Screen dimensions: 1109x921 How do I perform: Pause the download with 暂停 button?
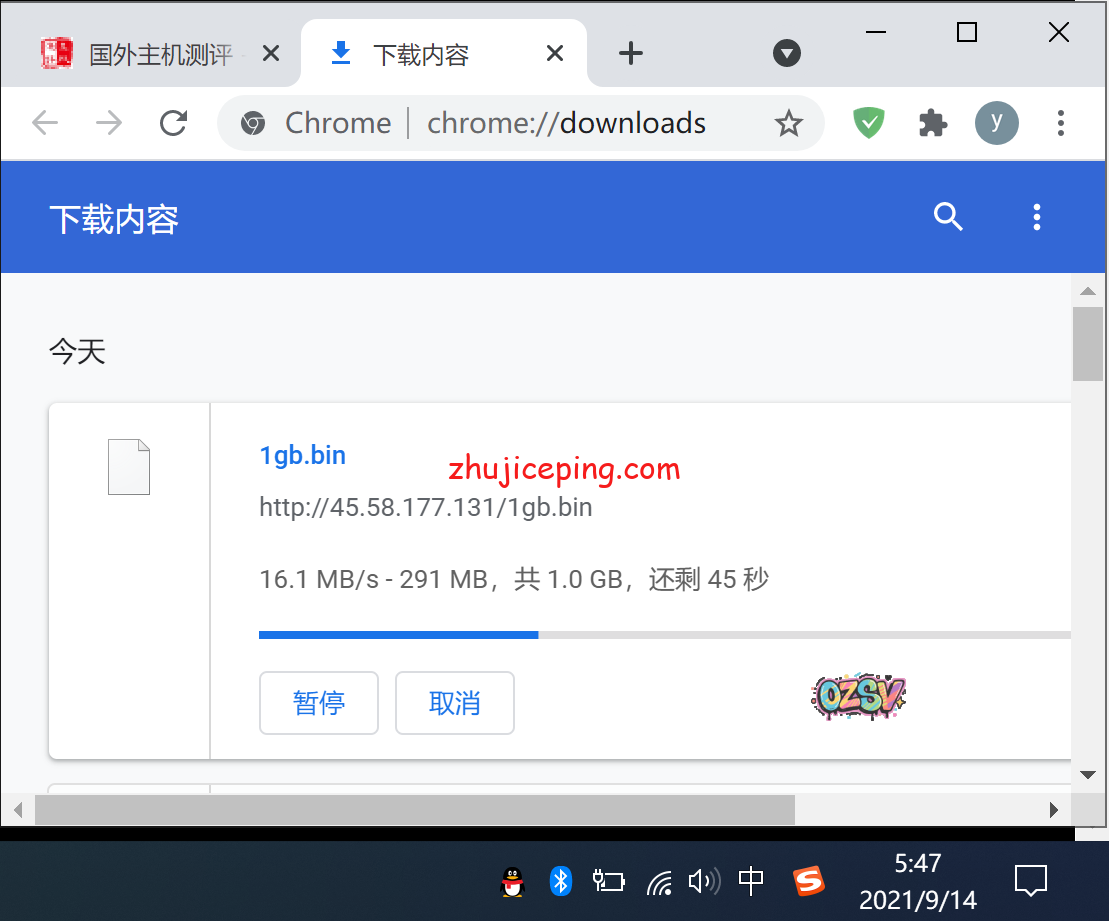(318, 703)
